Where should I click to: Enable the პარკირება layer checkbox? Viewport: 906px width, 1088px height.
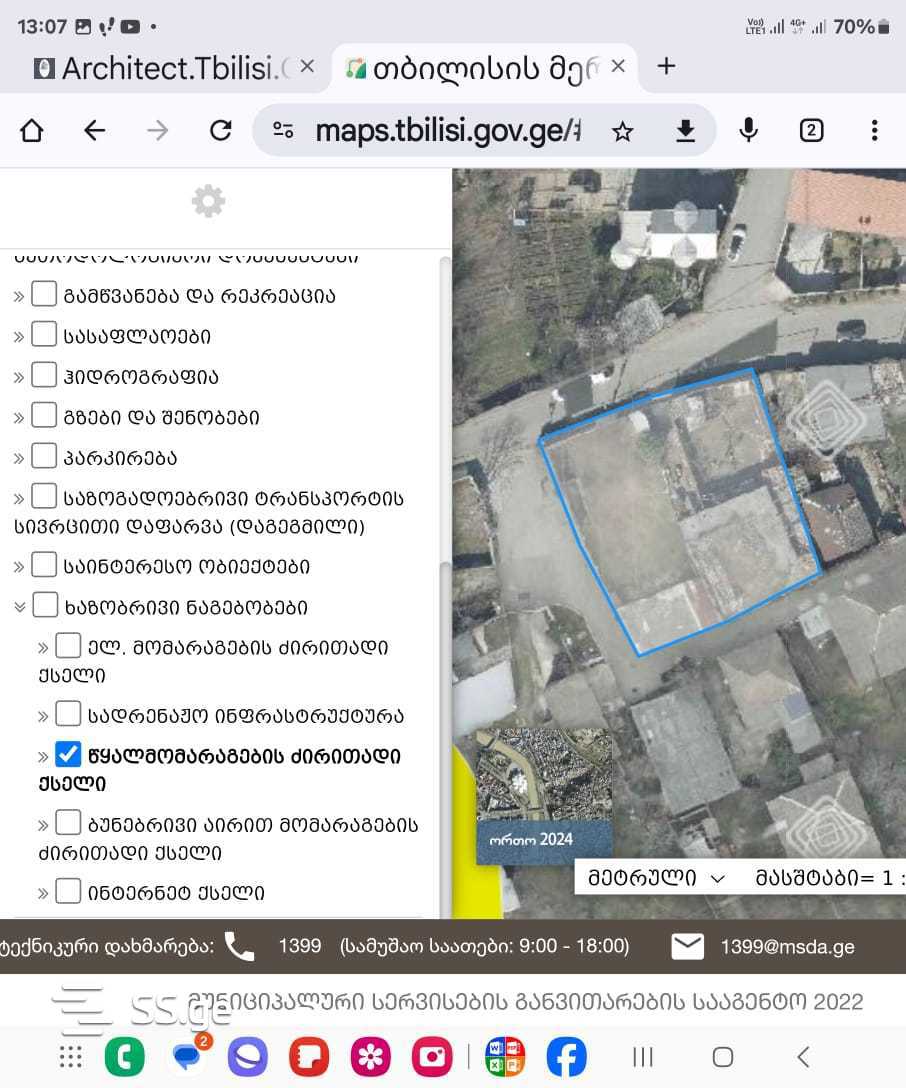point(44,457)
